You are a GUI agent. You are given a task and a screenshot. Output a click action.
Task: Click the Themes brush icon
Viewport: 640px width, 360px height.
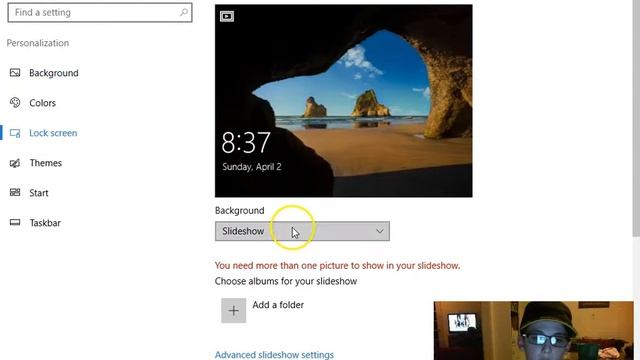click(x=15, y=163)
